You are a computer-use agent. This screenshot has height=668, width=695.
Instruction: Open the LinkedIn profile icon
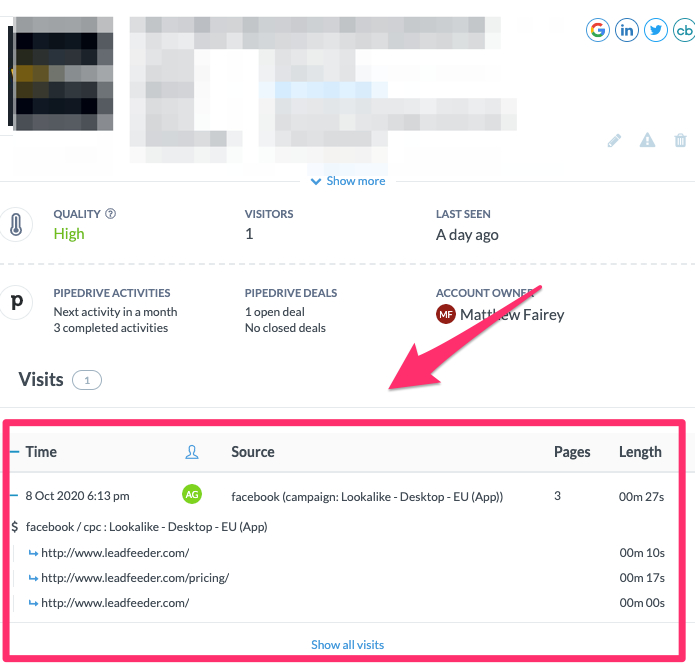(x=627, y=30)
